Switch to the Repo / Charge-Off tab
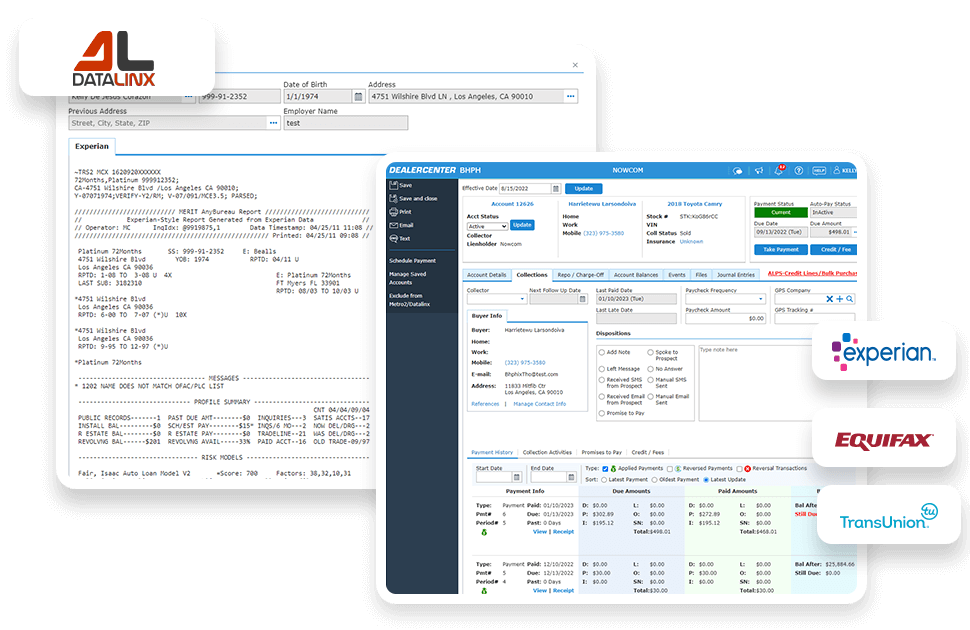The width and height of the screenshot is (970, 630). (580, 275)
